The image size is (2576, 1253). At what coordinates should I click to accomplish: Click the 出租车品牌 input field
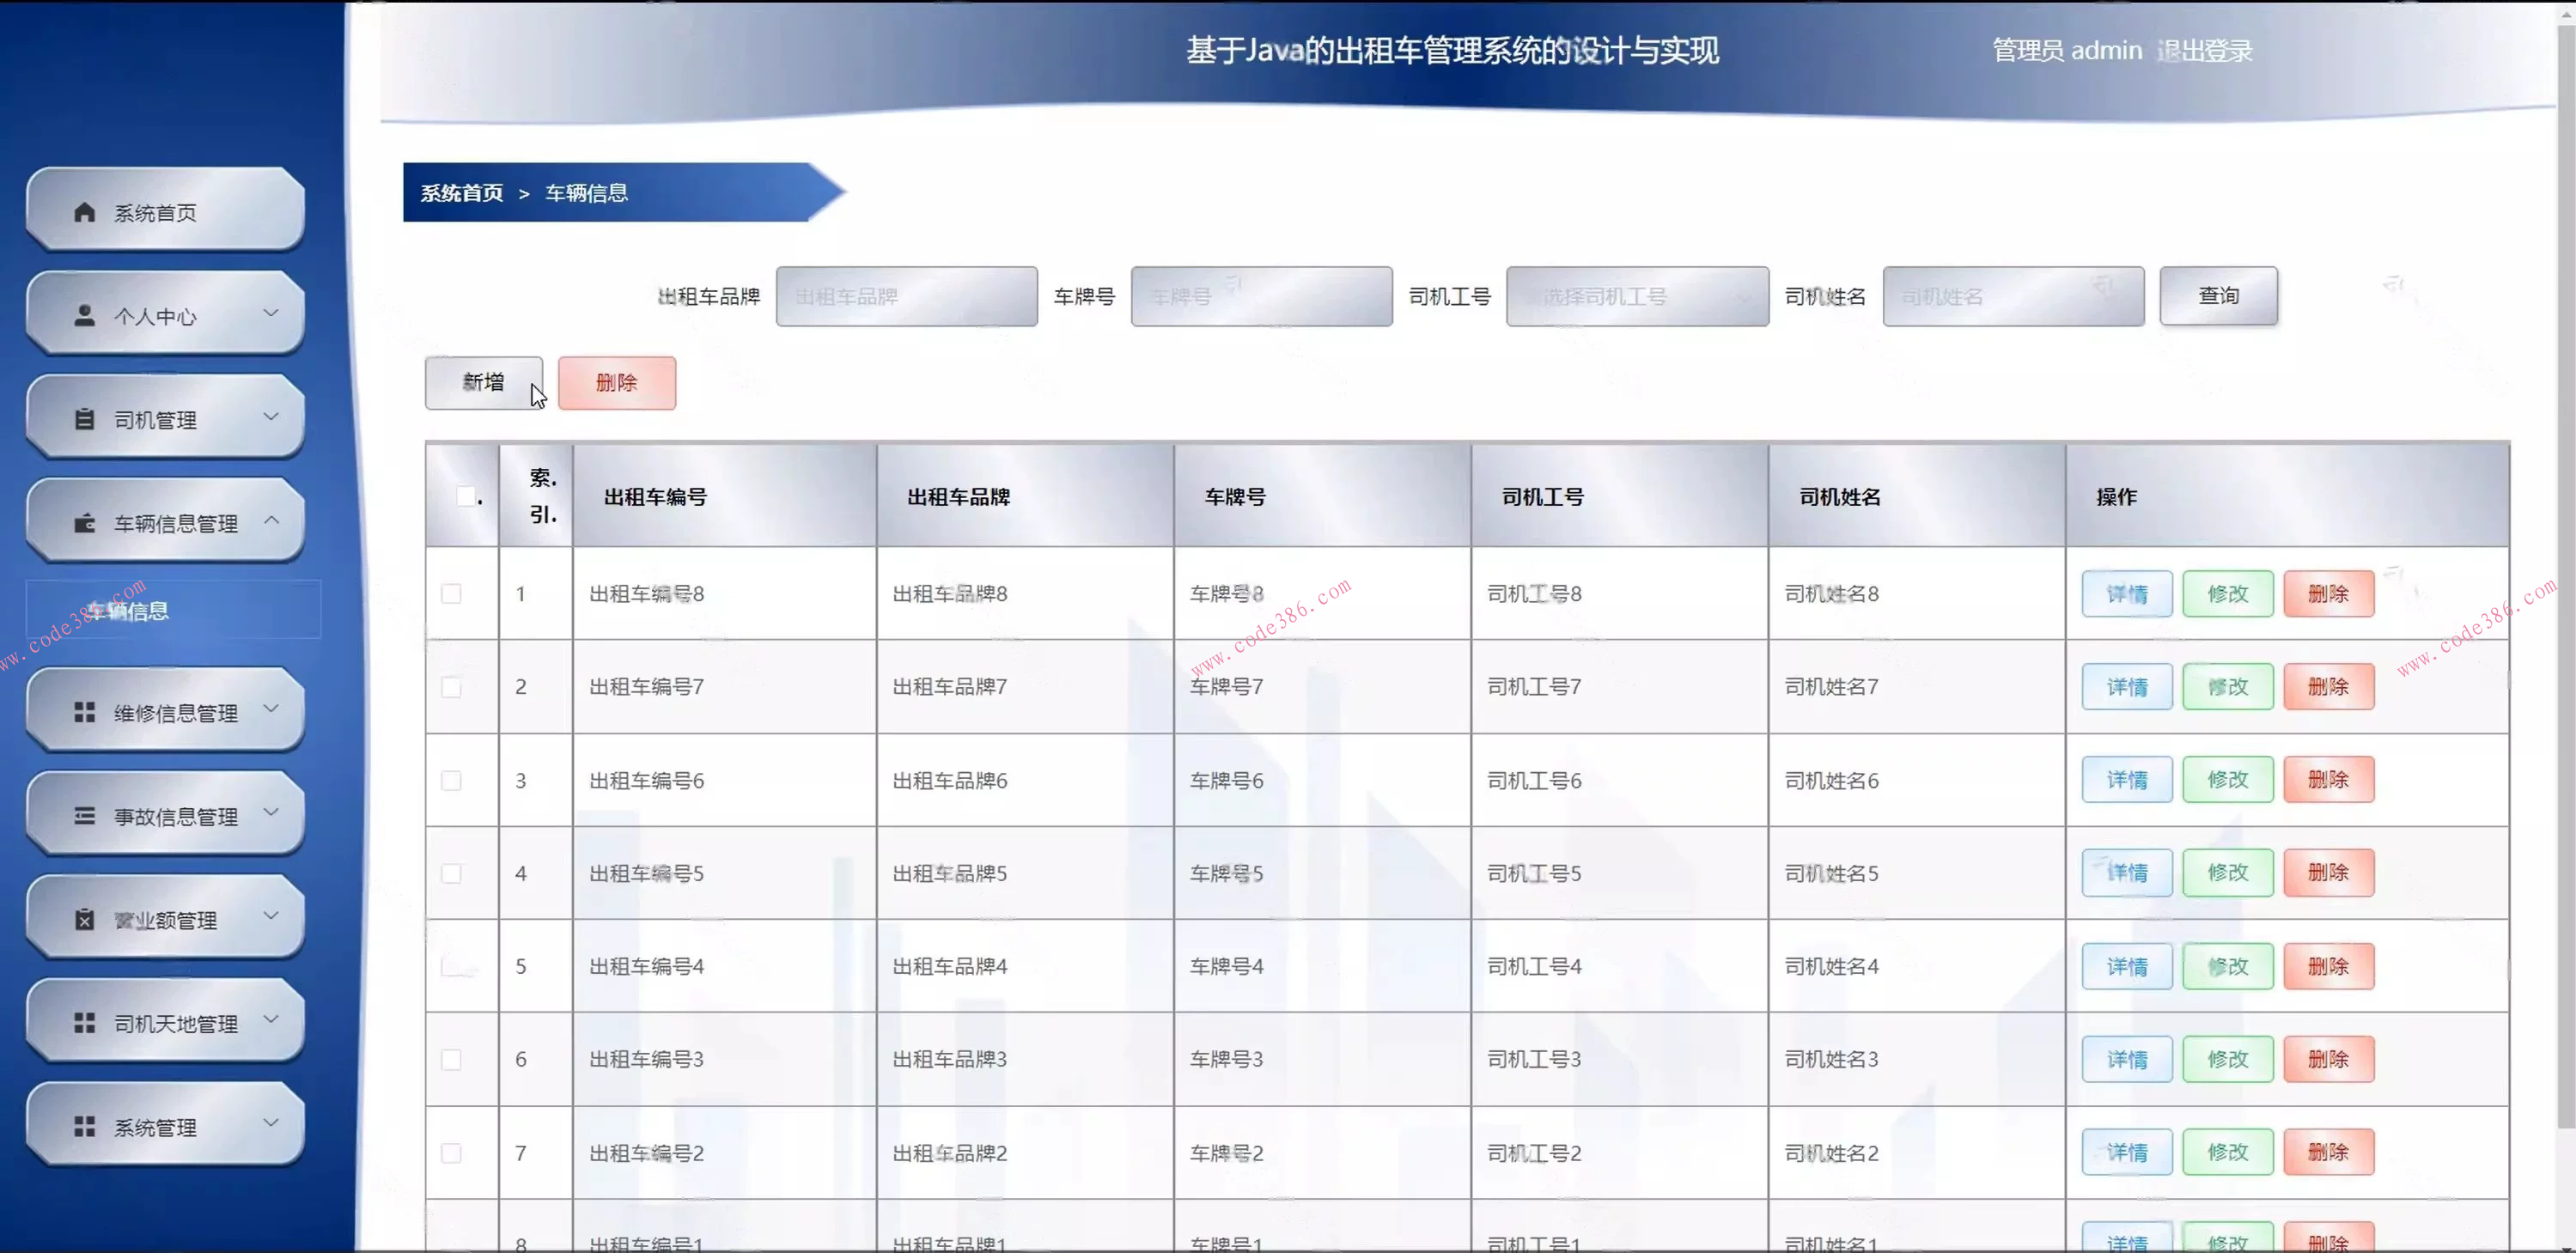point(906,296)
